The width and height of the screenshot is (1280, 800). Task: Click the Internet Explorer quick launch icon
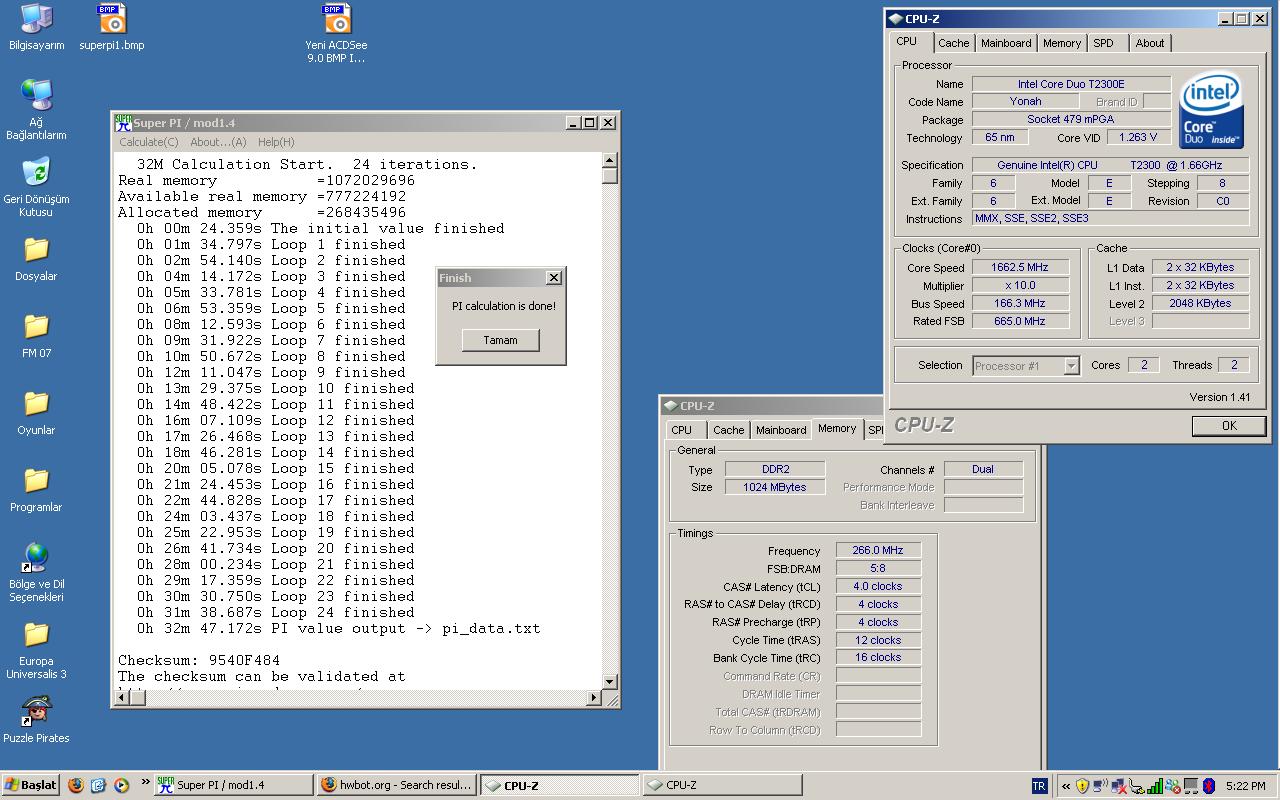pos(98,785)
